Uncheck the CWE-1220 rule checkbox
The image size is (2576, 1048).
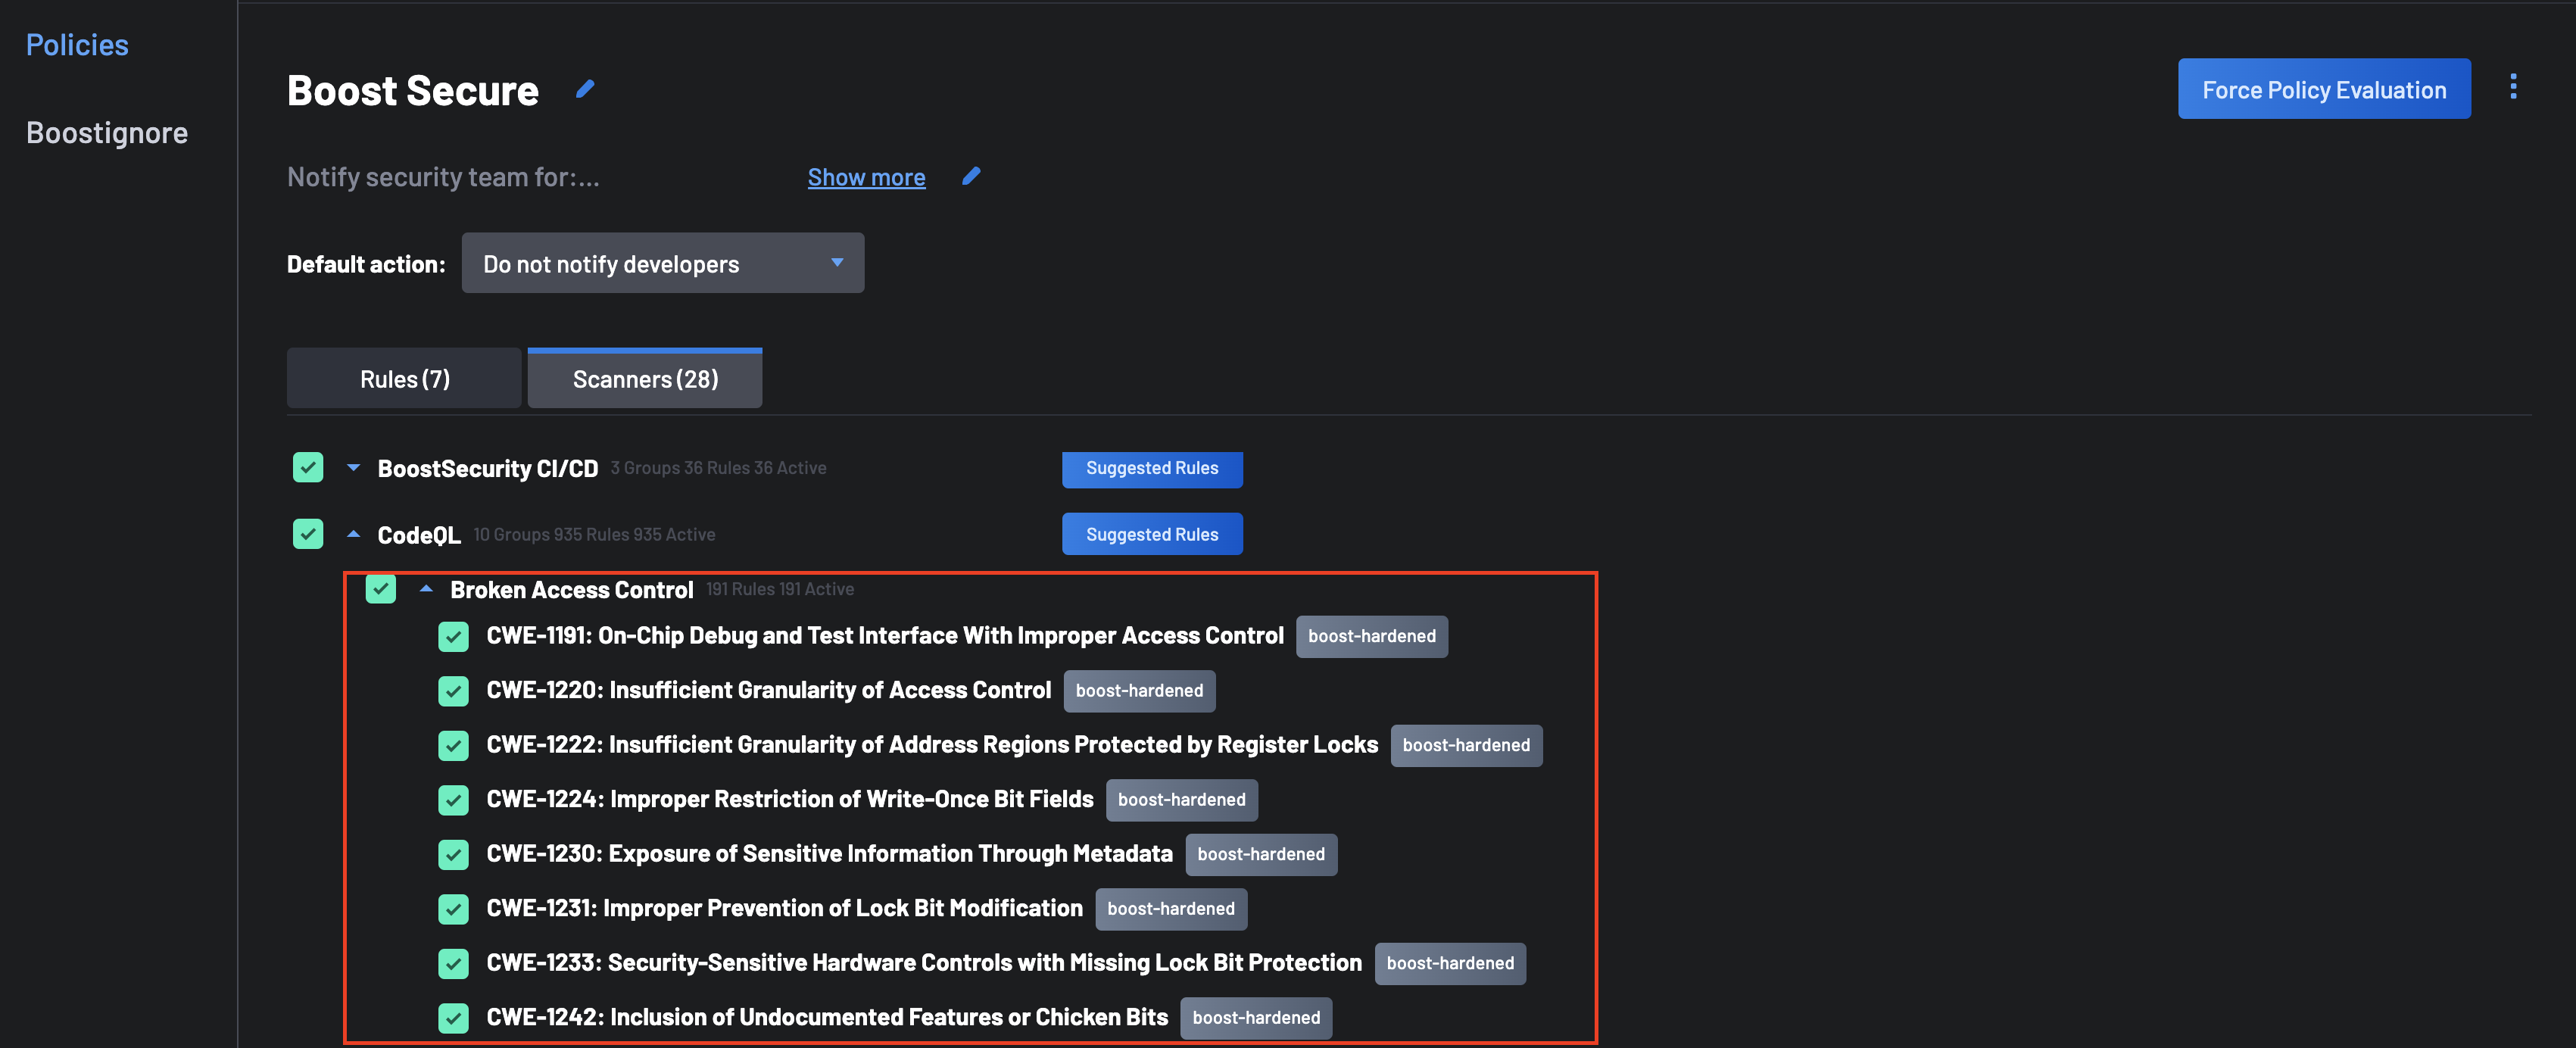(454, 691)
